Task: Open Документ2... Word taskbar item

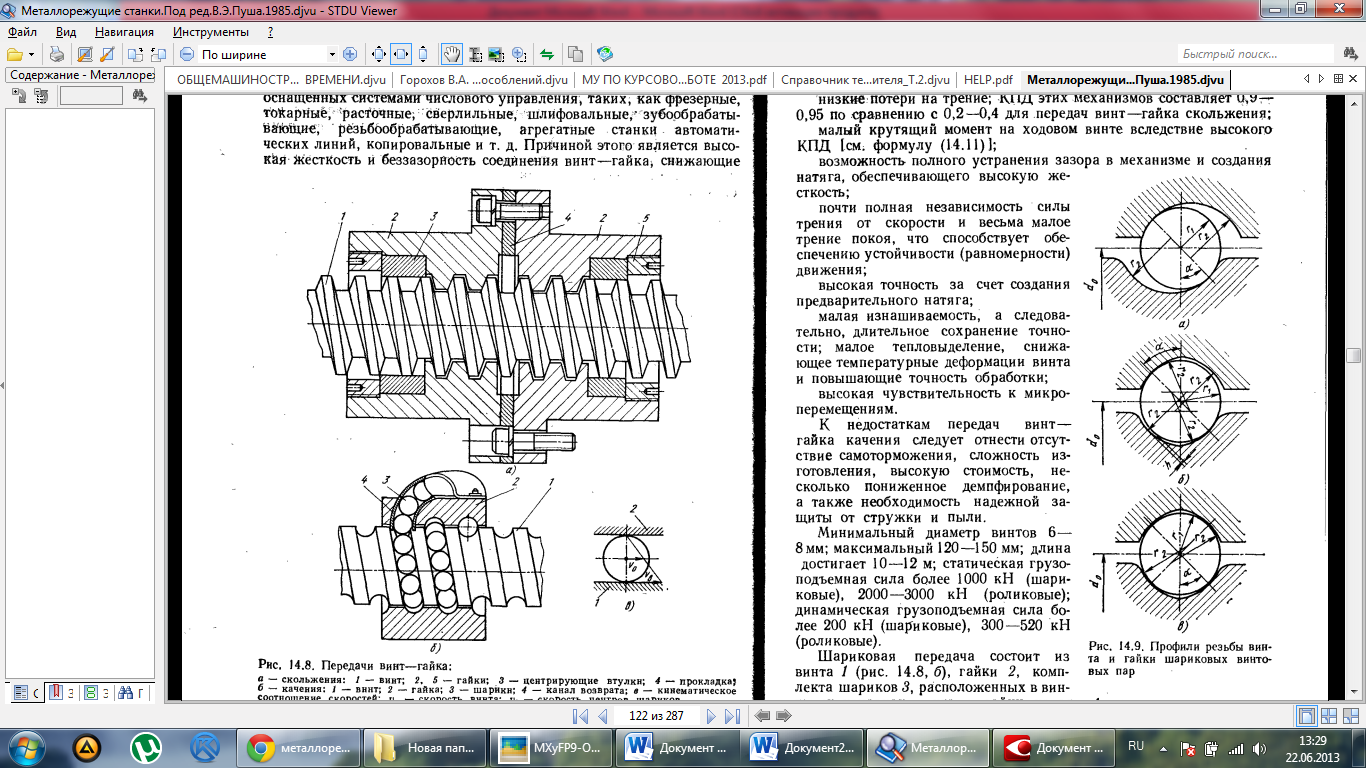Action: coord(803,747)
